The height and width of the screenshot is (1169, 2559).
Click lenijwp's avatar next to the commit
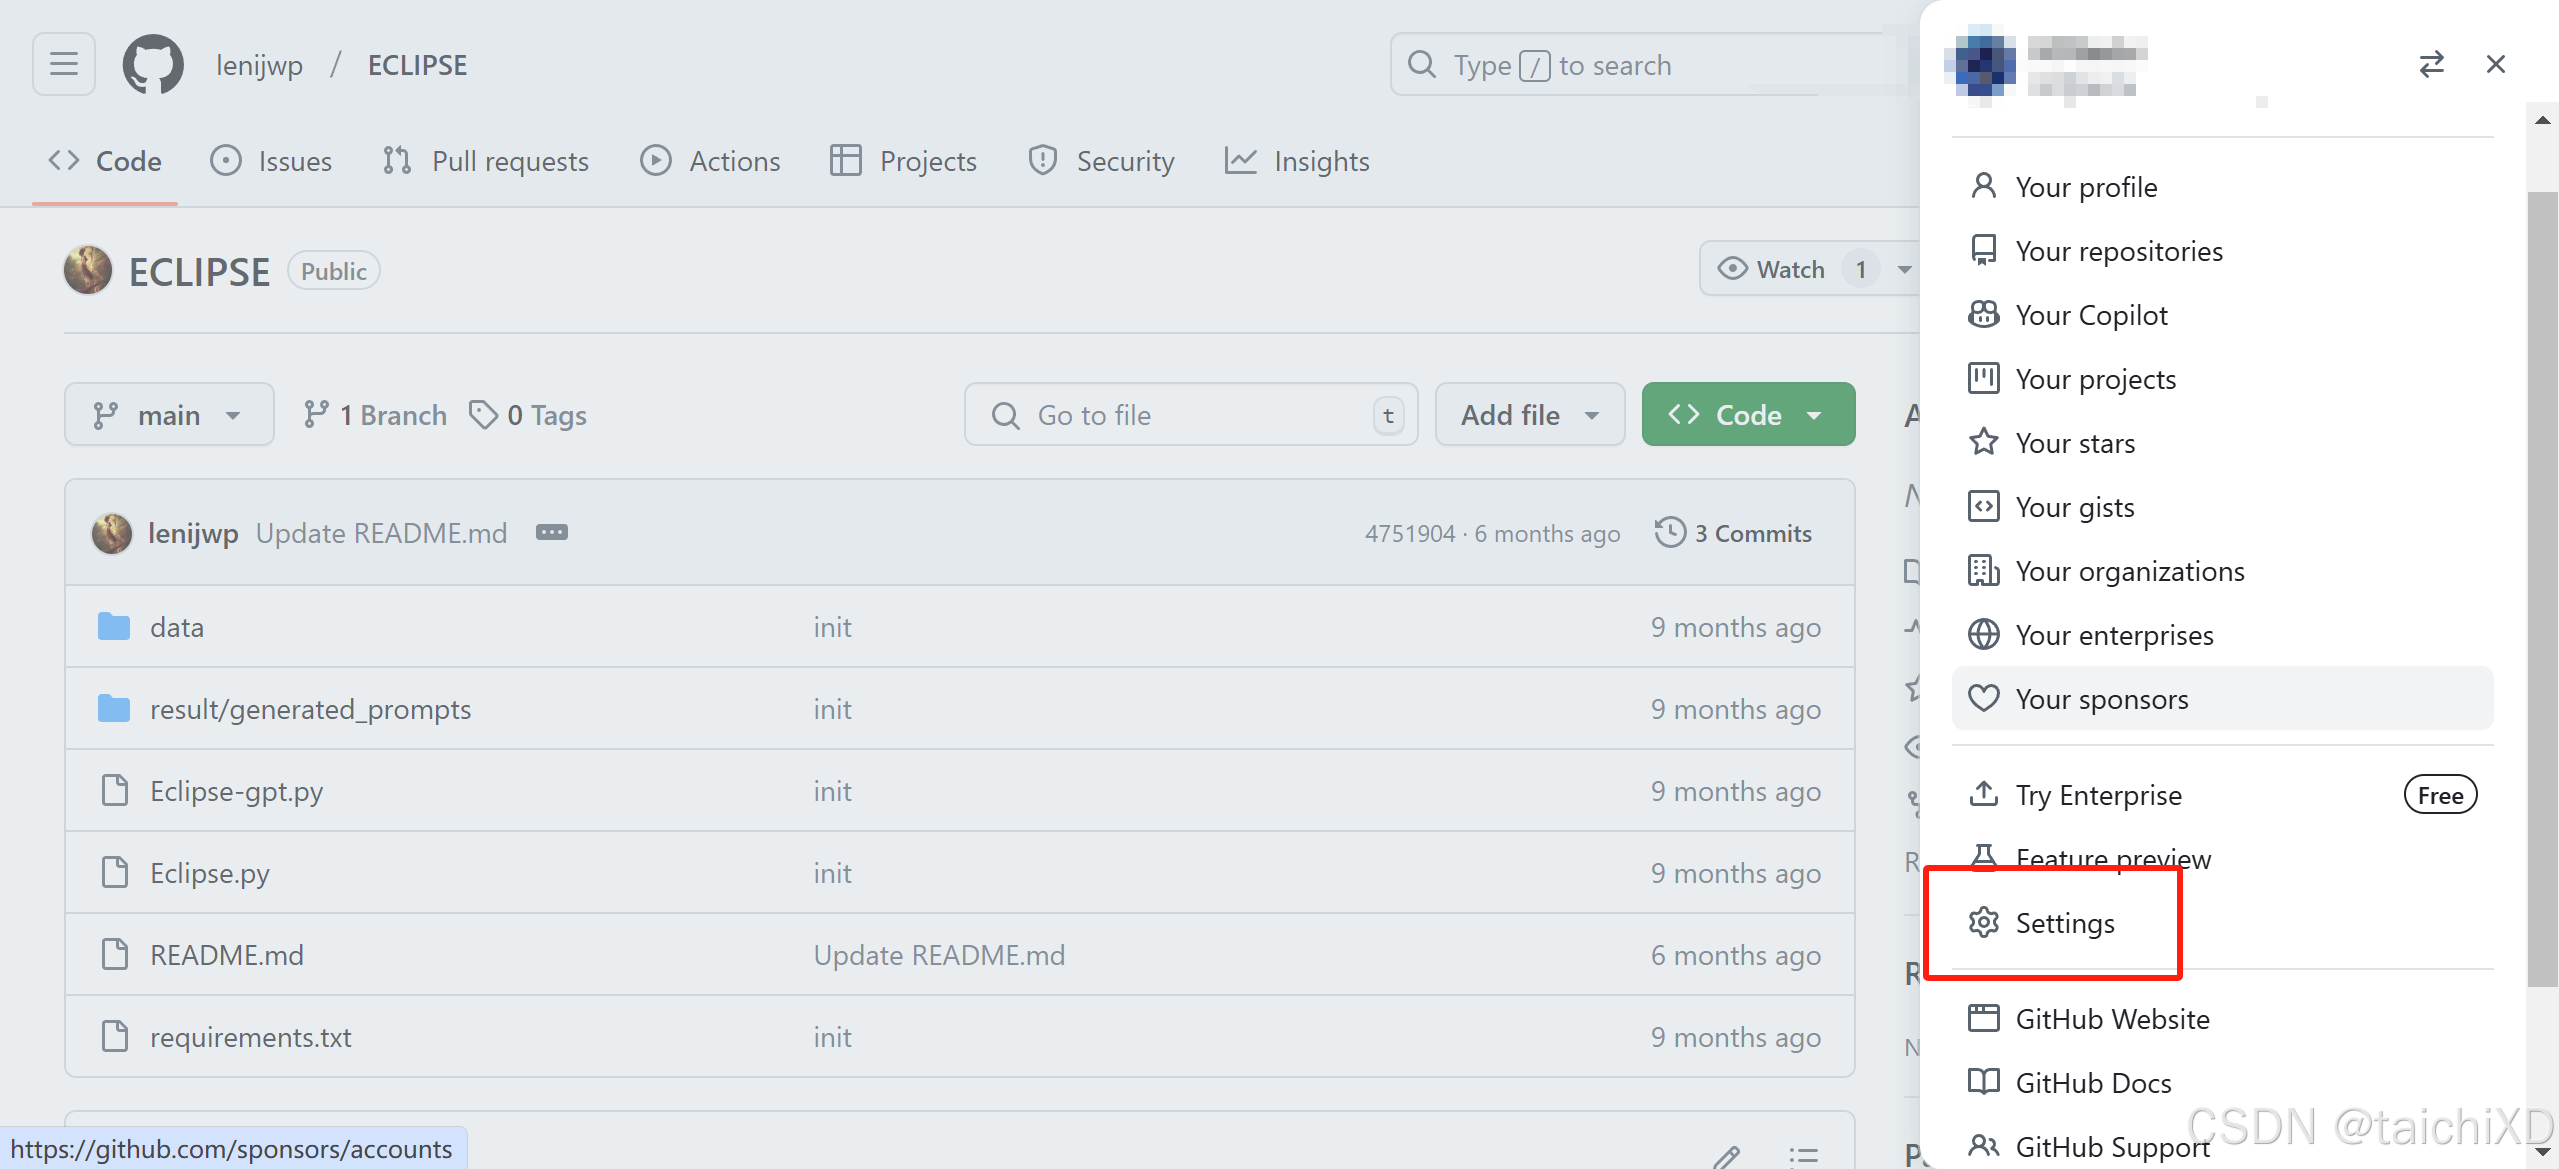[x=112, y=532]
